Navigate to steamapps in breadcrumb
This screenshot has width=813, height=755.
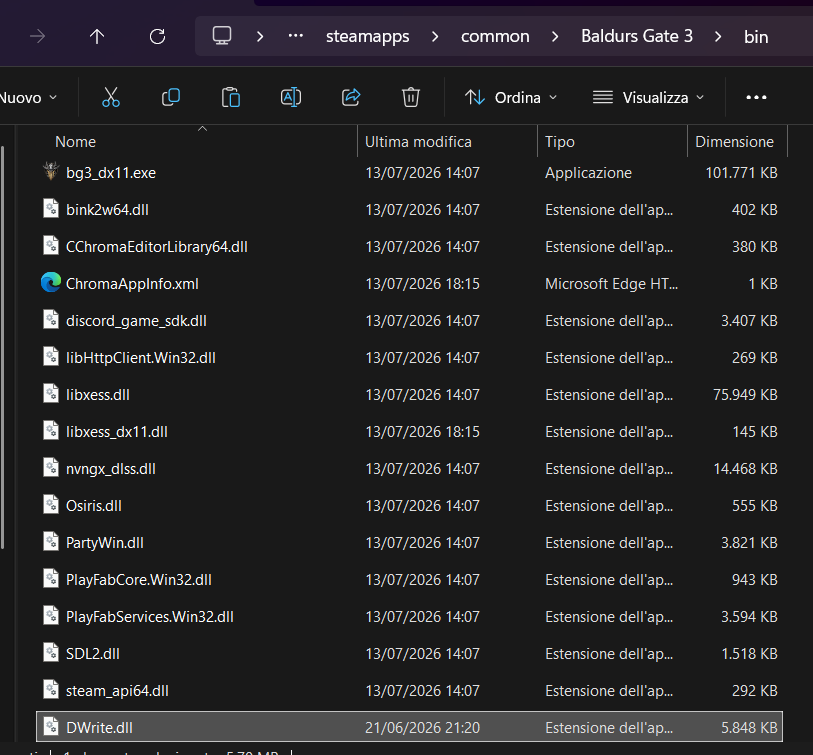[x=368, y=36]
